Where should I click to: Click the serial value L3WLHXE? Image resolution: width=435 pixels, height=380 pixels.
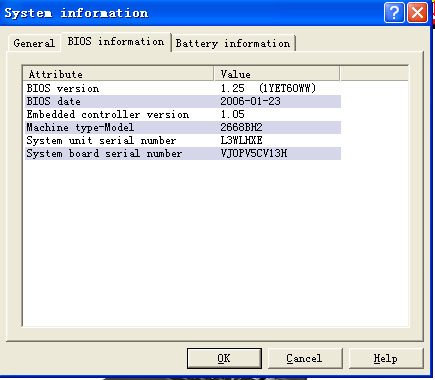(241, 140)
